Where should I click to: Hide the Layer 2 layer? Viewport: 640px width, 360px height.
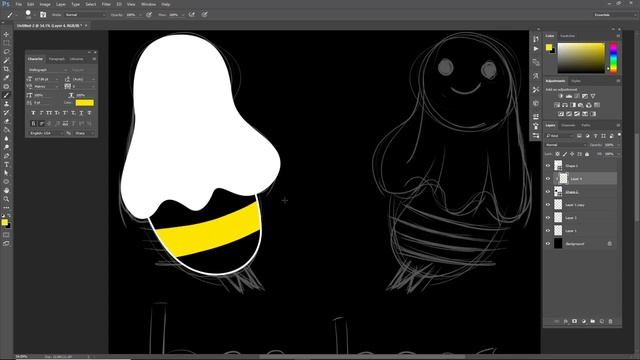548,218
